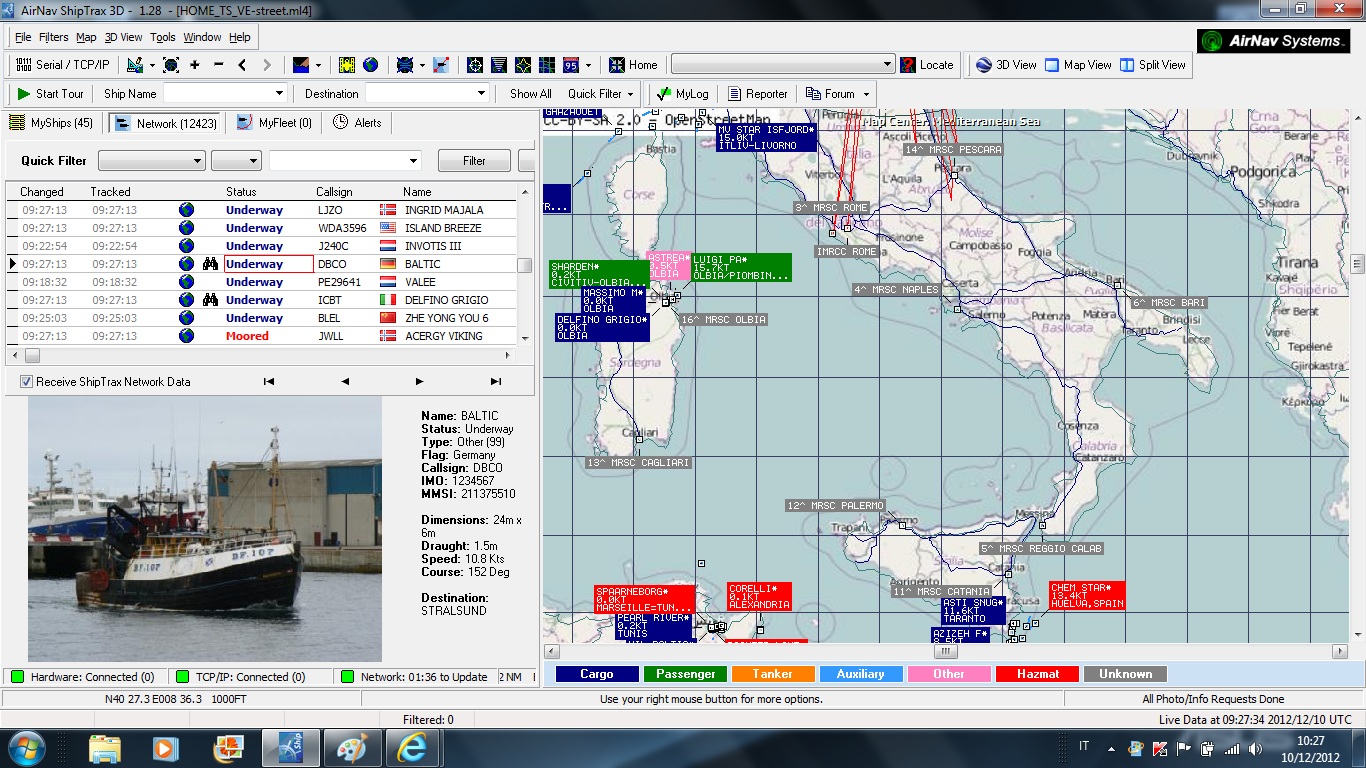The image size is (1366, 768).
Task: Select the ISLAND BREEZE ship row
Action: tap(262, 228)
